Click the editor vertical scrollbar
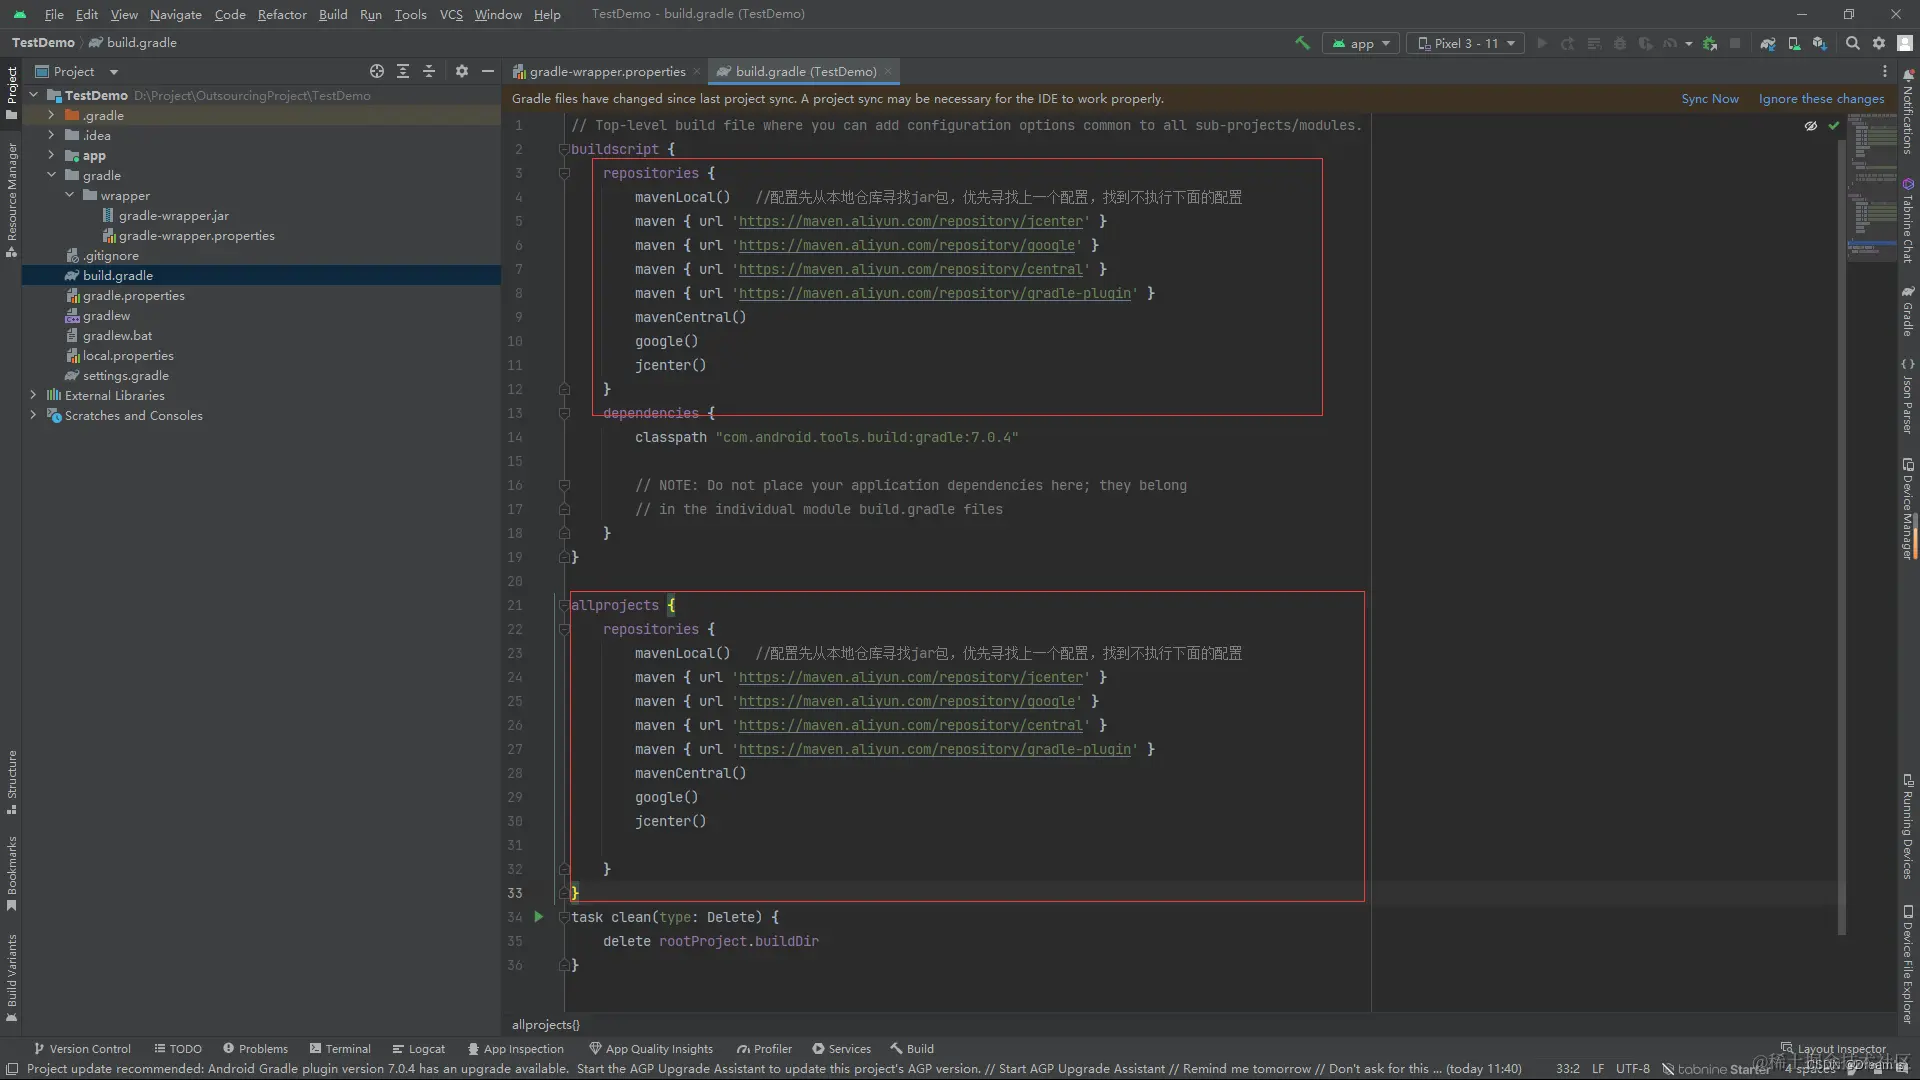The image size is (1920, 1080). 1841,536
